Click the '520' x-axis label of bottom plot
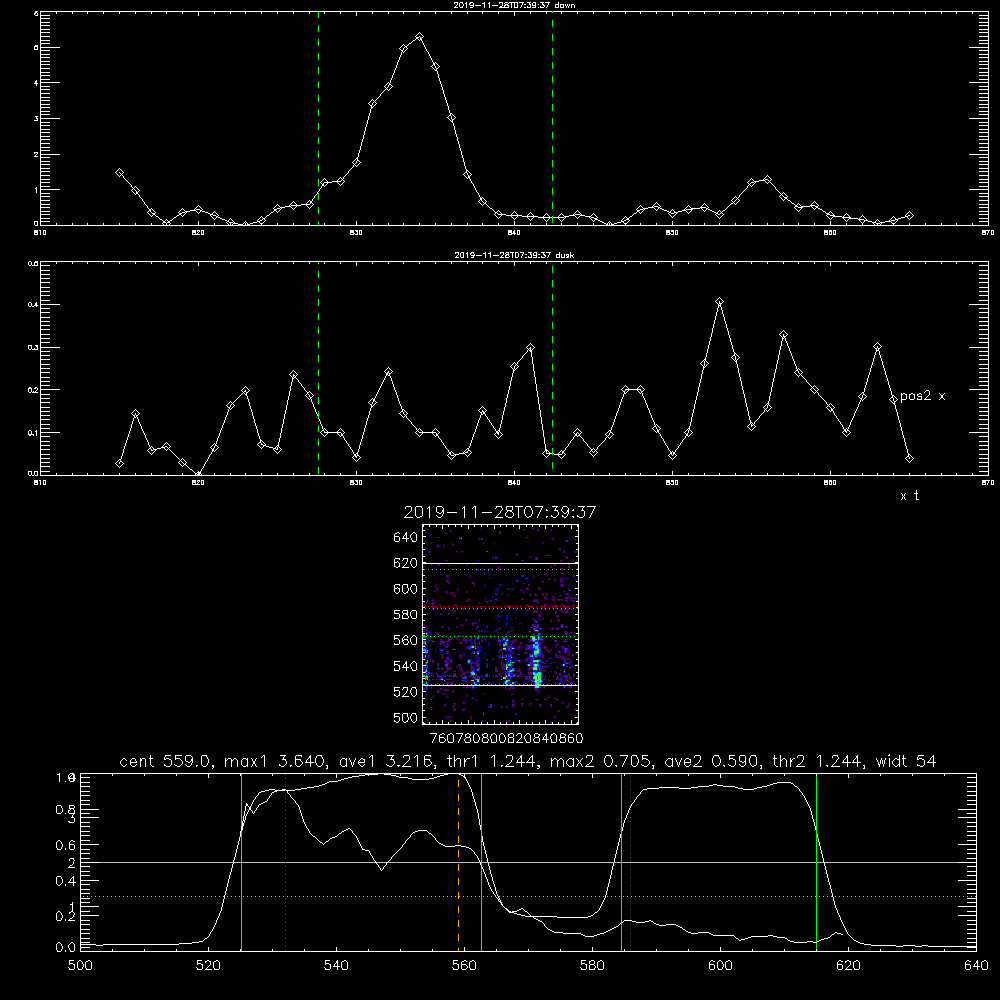Image resolution: width=1000 pixels, height=1000 pixels. (x=209, y=966)
